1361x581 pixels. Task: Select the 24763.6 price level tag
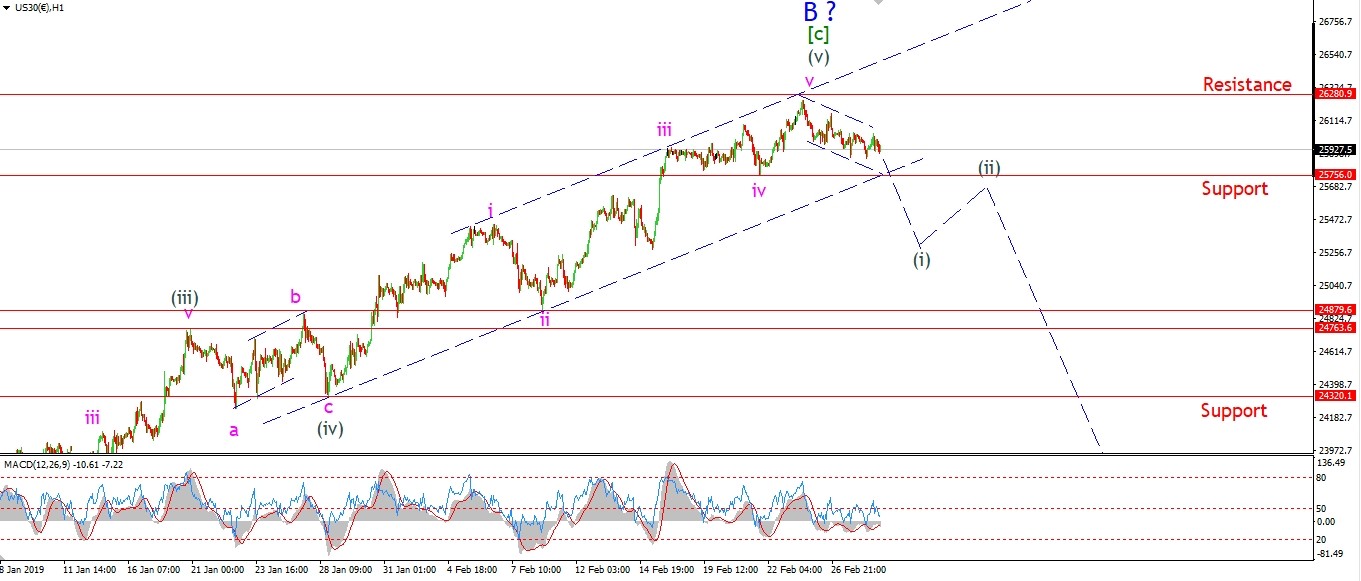pyautogui.click(x=1336, y=328)
